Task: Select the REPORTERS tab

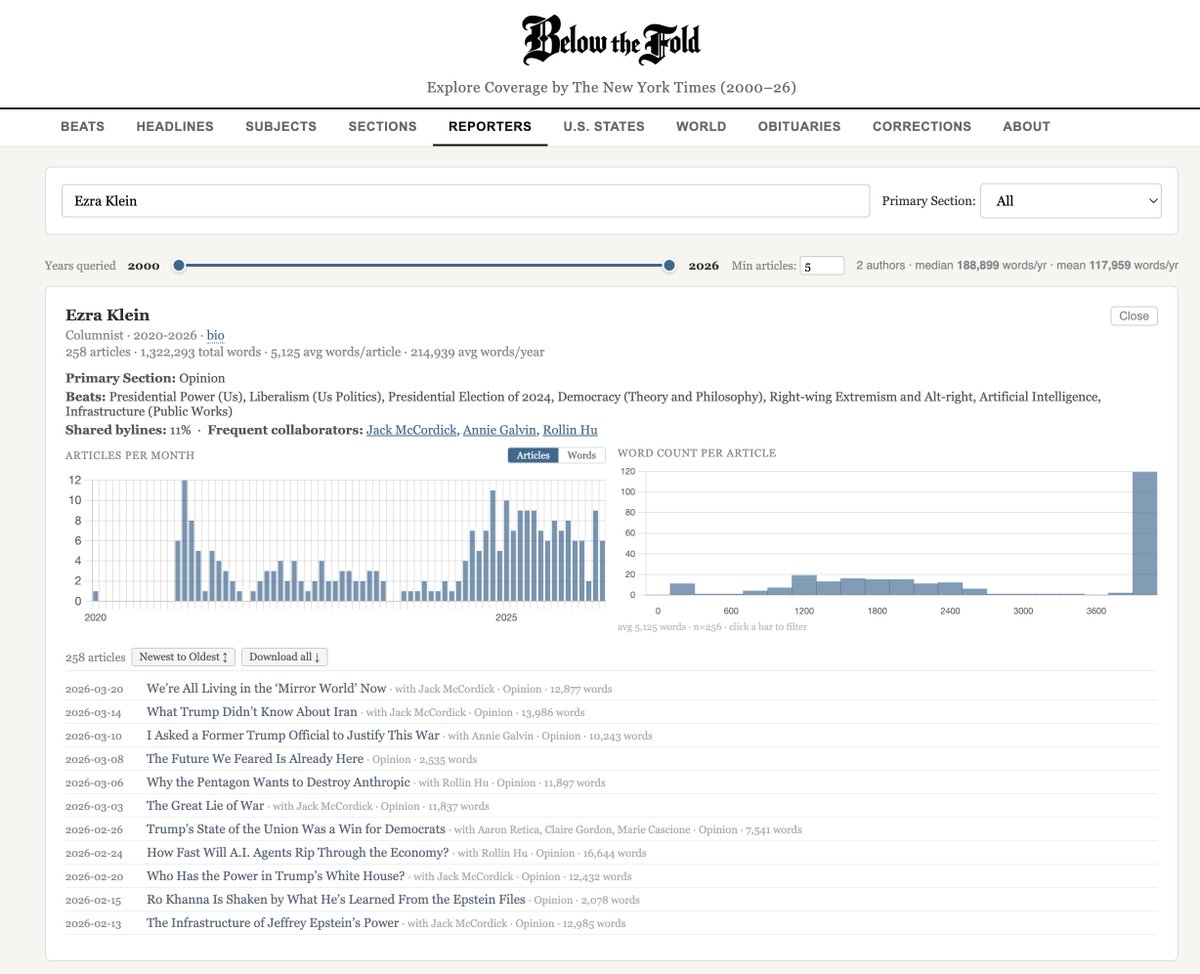Action: coord(490,126)
